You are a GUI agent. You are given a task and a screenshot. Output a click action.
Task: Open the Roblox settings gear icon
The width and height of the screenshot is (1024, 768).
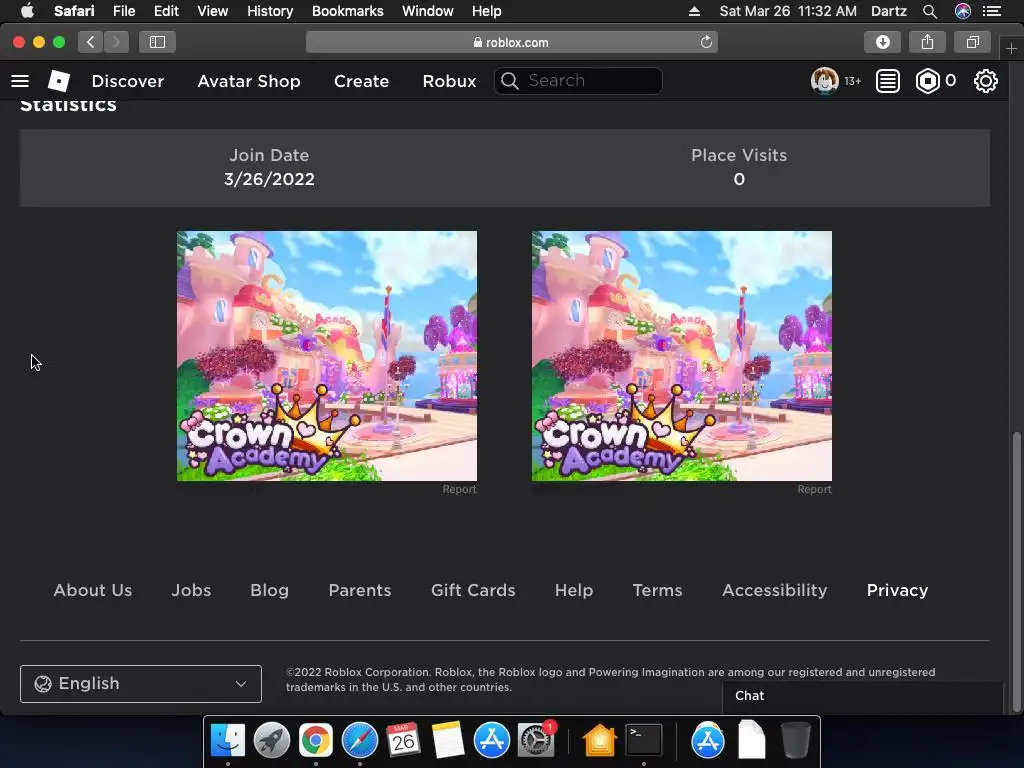point(985,81)
